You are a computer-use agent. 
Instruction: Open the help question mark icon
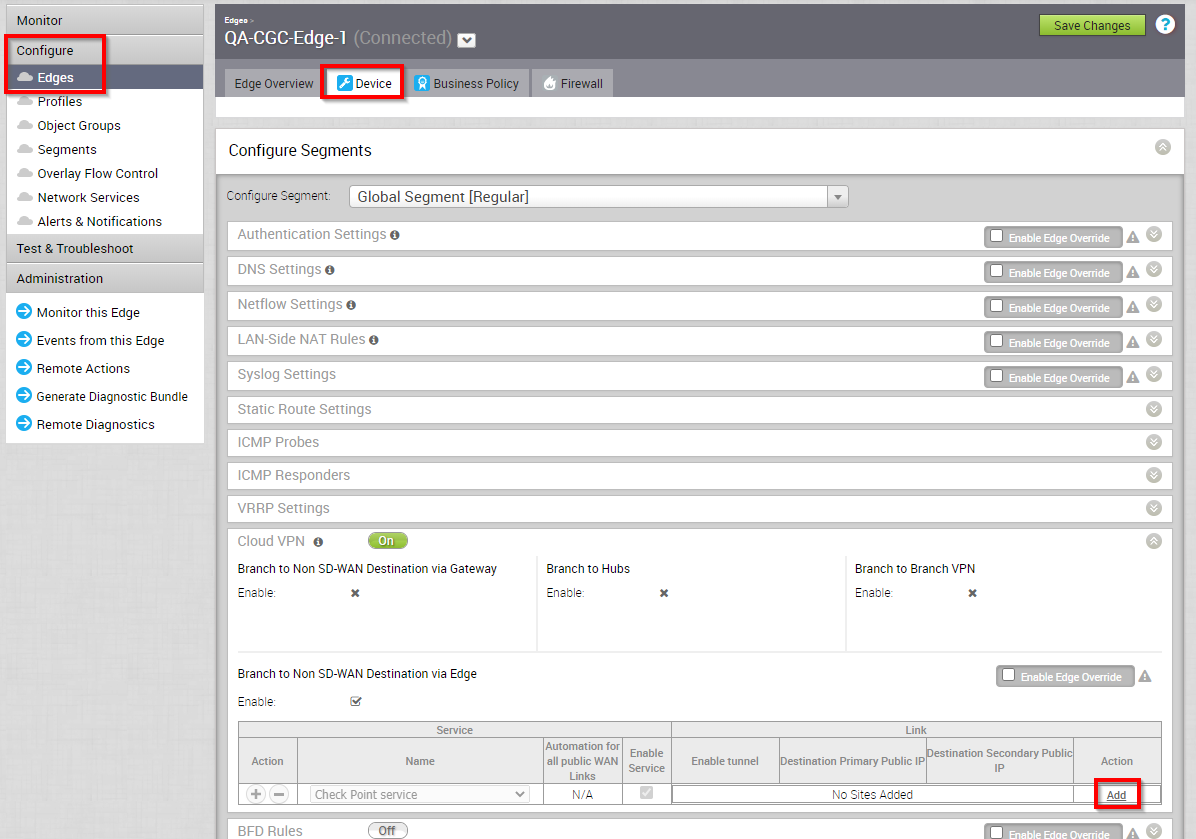(x=1165, y=24)
